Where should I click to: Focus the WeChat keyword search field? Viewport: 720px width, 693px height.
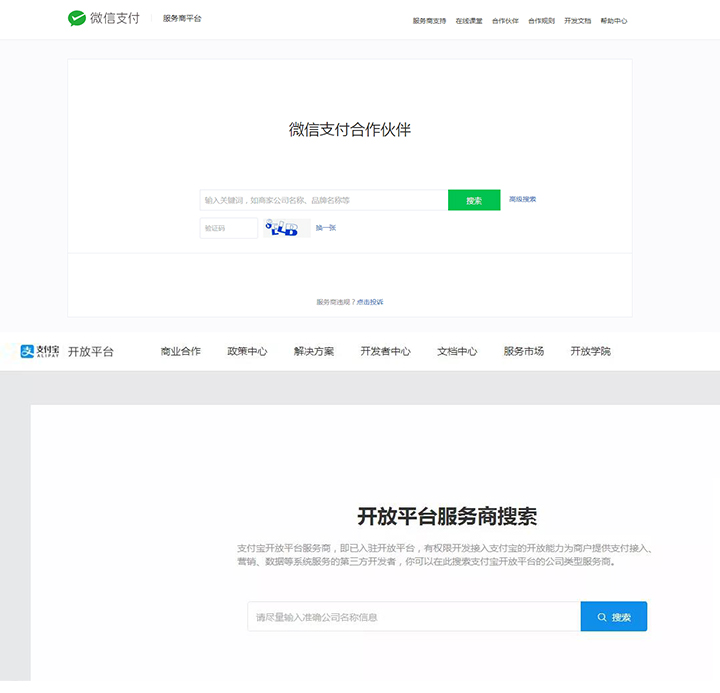pyautogui.click(x=324, y=200)
